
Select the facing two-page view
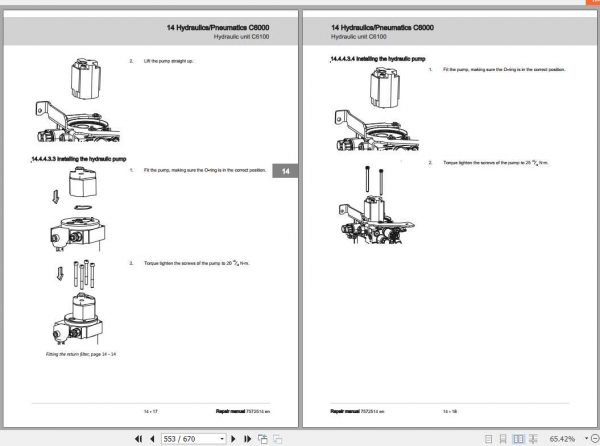click(518, 439)
